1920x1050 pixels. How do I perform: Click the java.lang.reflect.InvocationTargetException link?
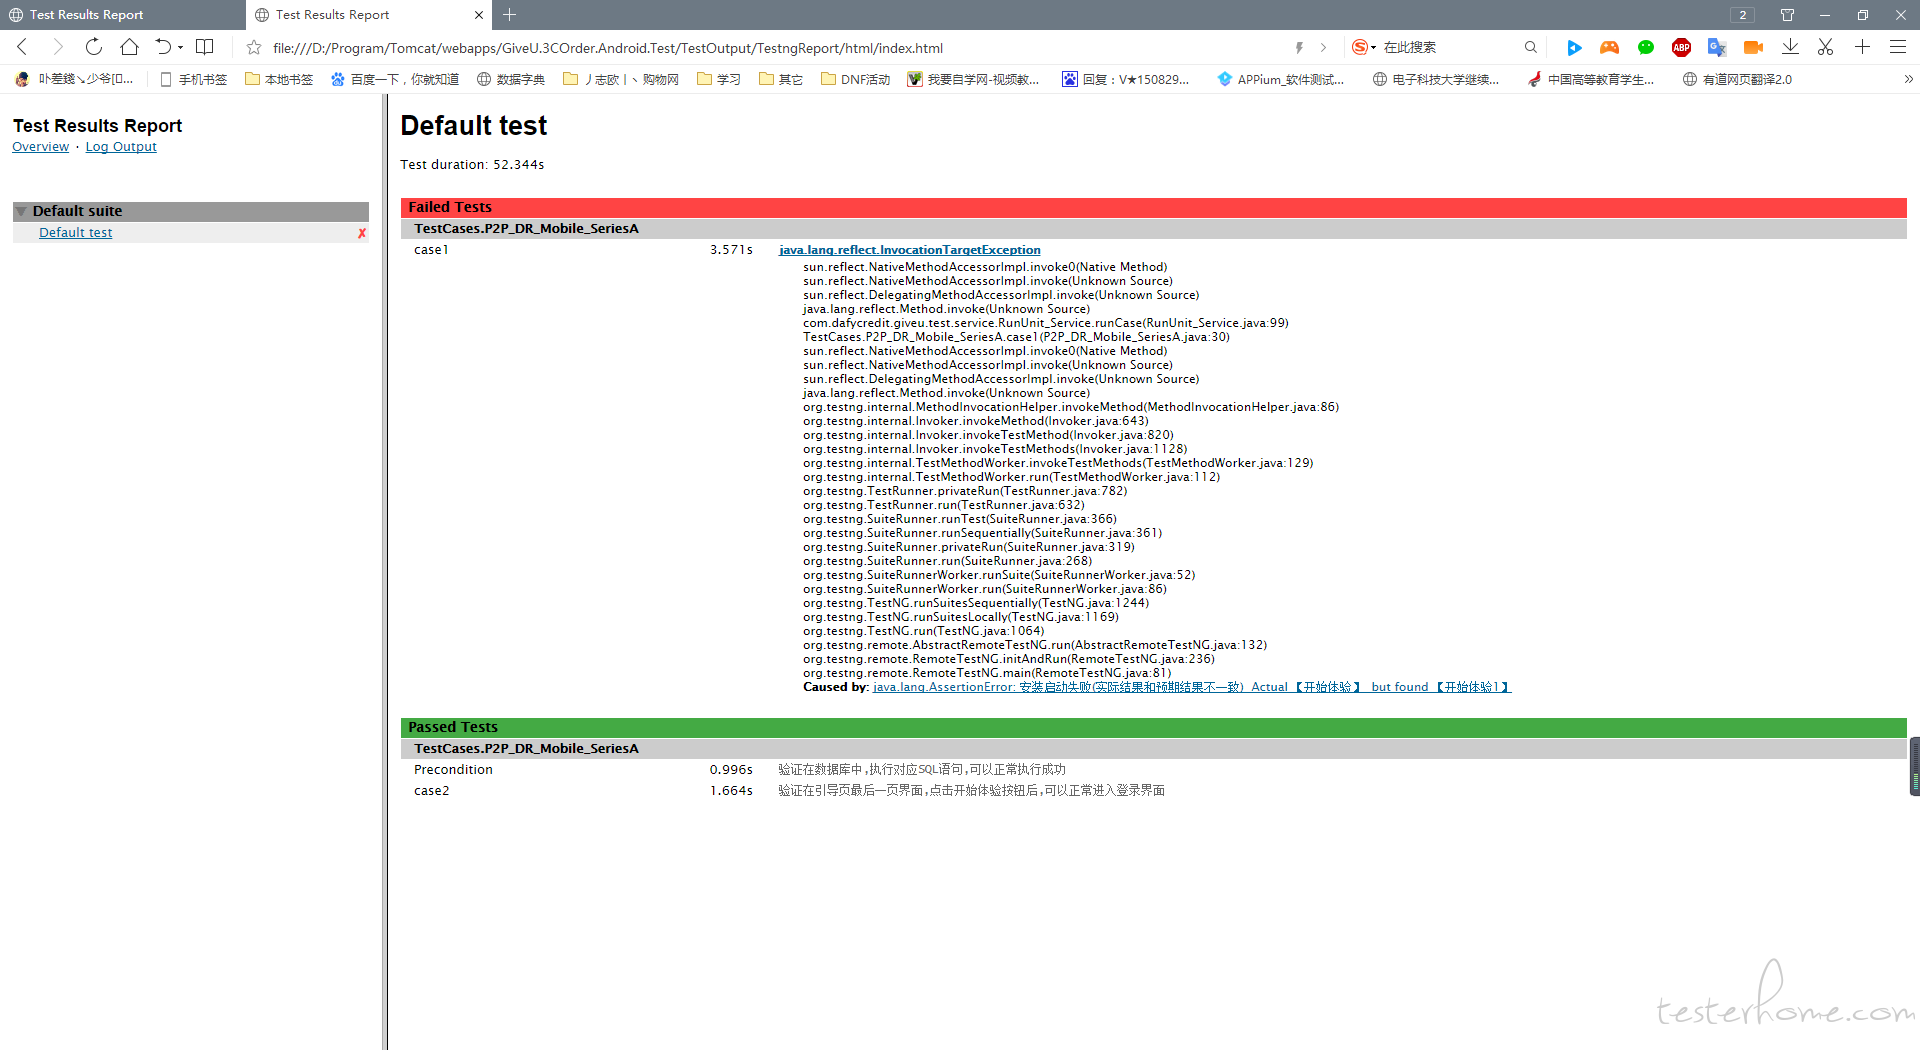(x=909, y=250)
